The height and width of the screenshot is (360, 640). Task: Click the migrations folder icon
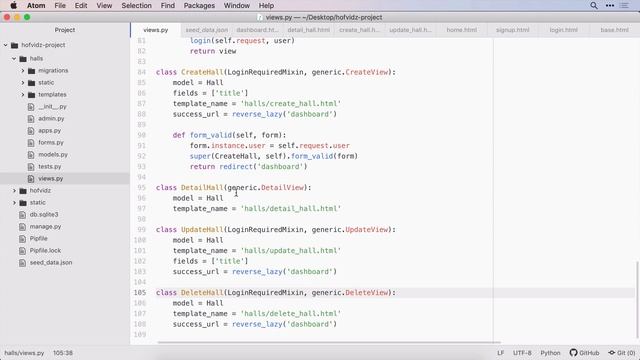31,71
